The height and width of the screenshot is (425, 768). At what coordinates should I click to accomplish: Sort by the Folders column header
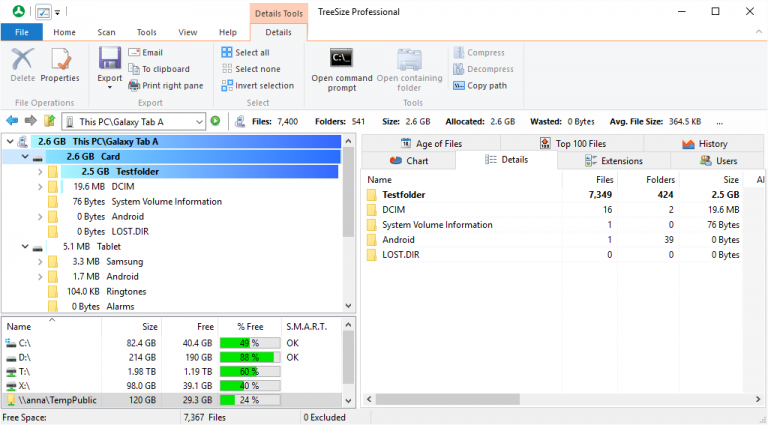[648, 180]
